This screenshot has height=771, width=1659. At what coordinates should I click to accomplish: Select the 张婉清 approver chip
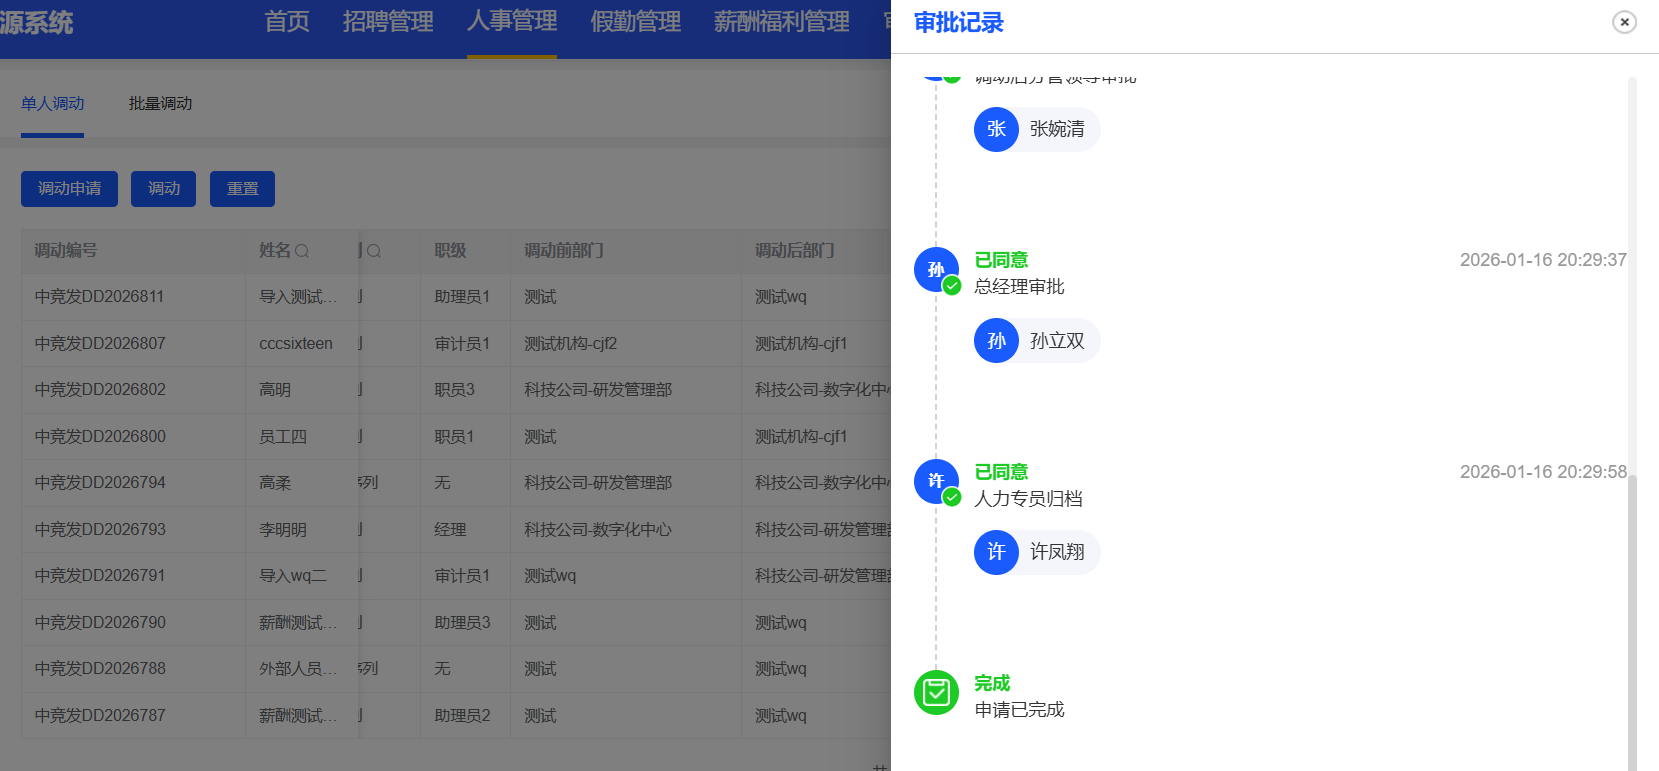pos(1037,129)
